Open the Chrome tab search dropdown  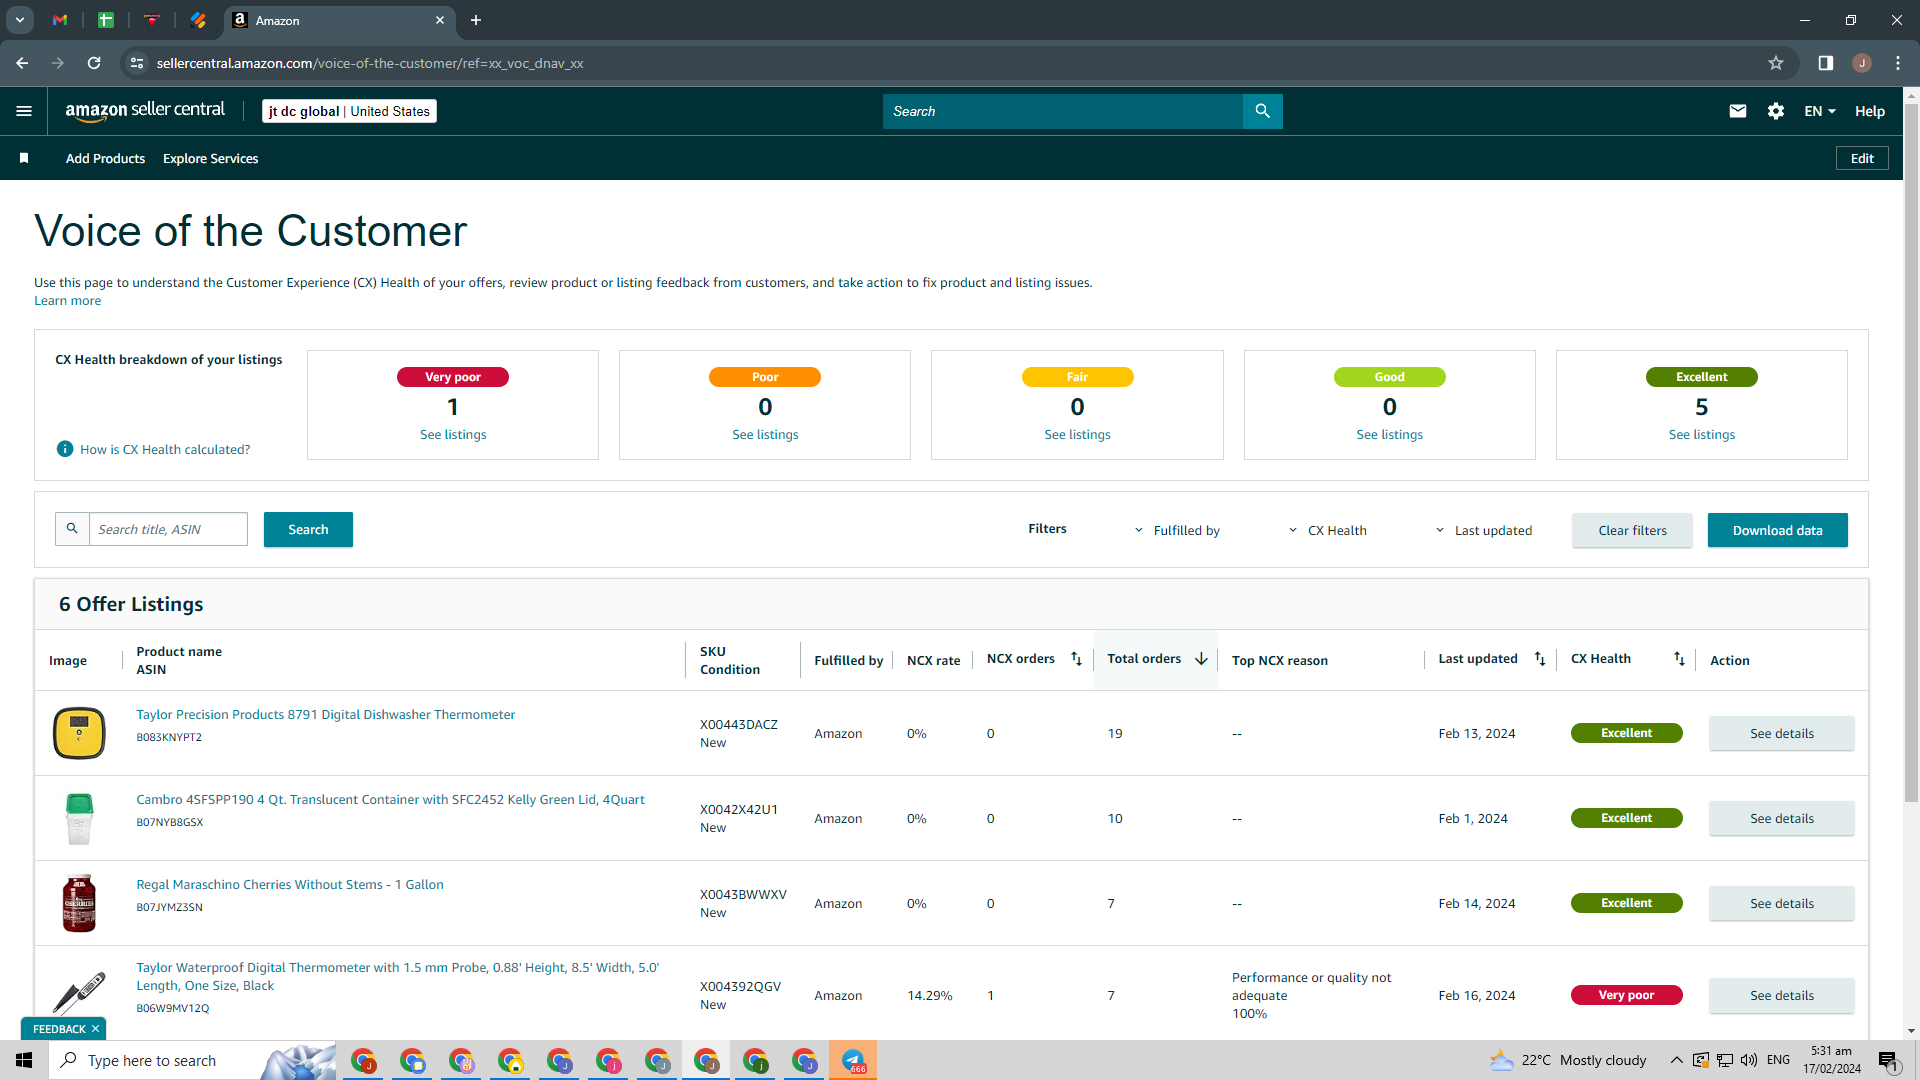[x=20, y=20]
